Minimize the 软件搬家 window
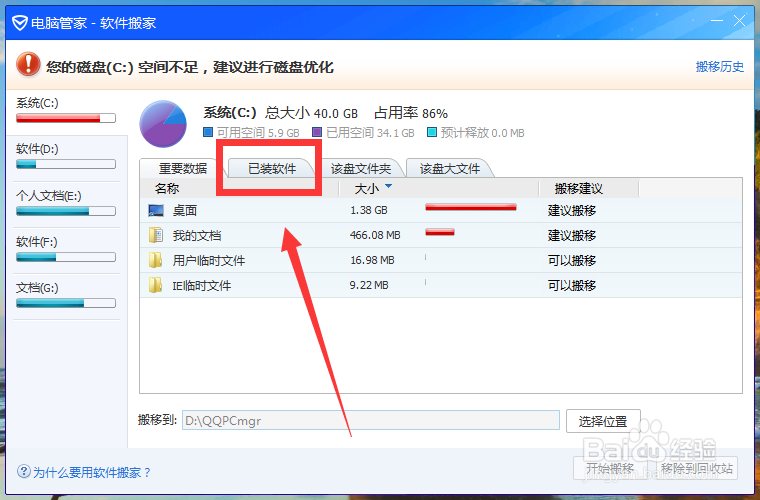This screenshot has height=500, width=760. pos(716,21)
